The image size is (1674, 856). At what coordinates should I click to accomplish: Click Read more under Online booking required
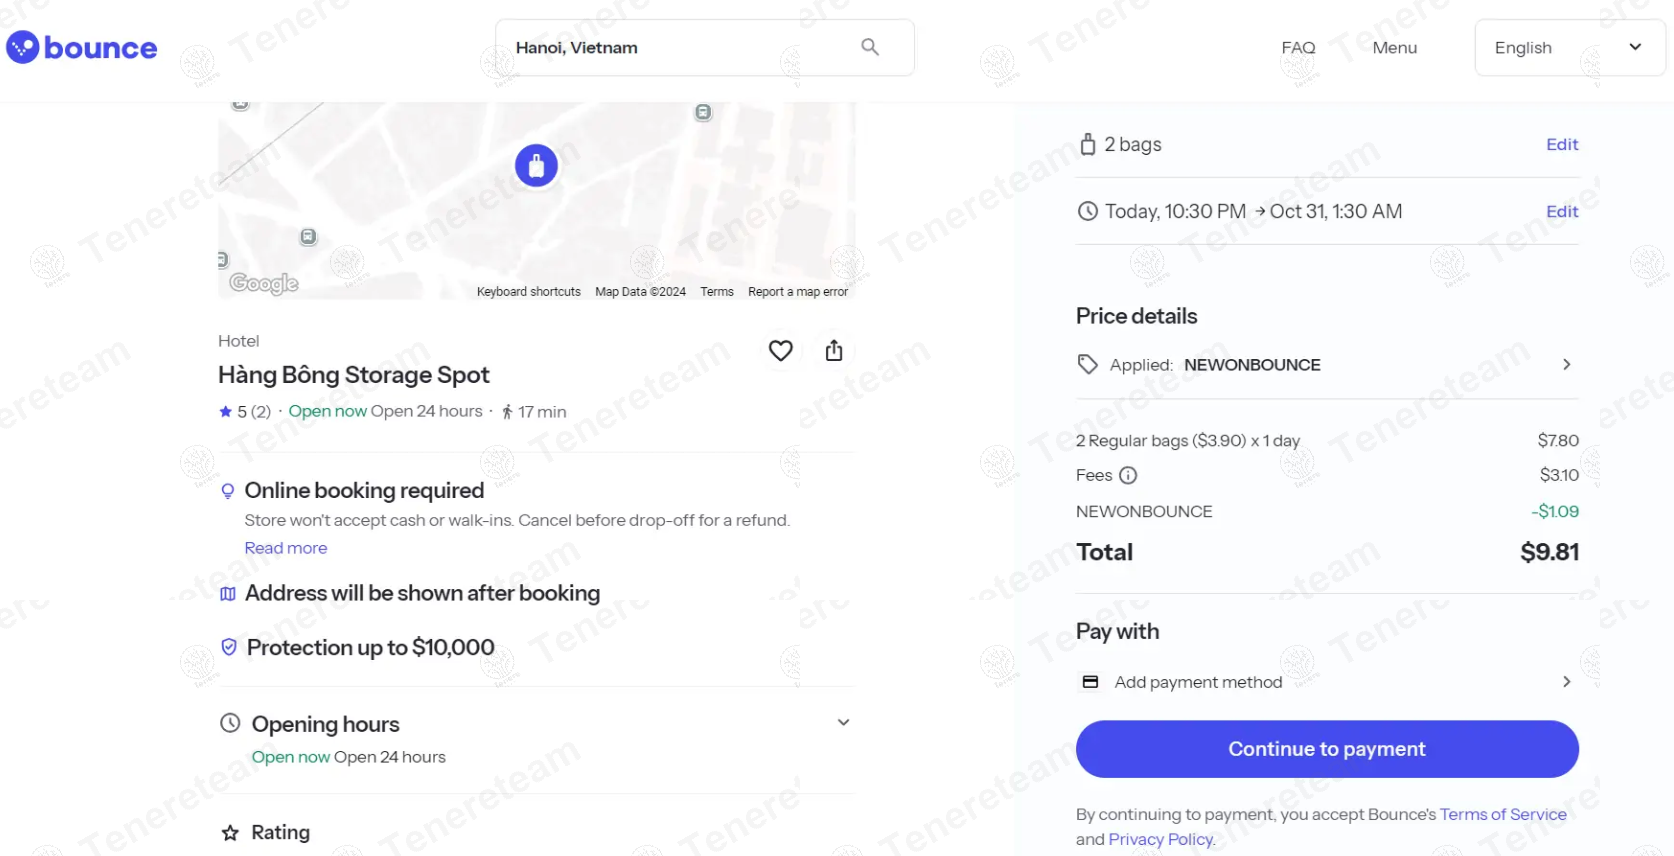coord(285,547)
